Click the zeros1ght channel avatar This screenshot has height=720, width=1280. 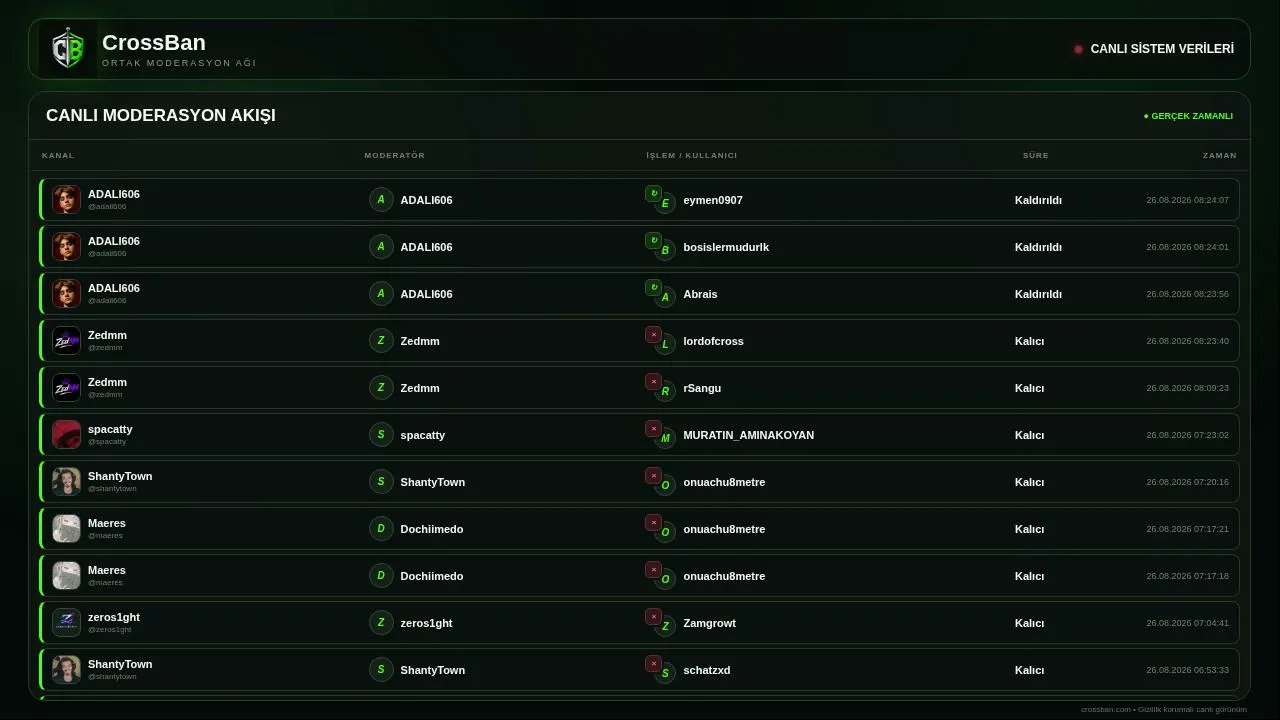pyautogui.click(x=66, y=623)
